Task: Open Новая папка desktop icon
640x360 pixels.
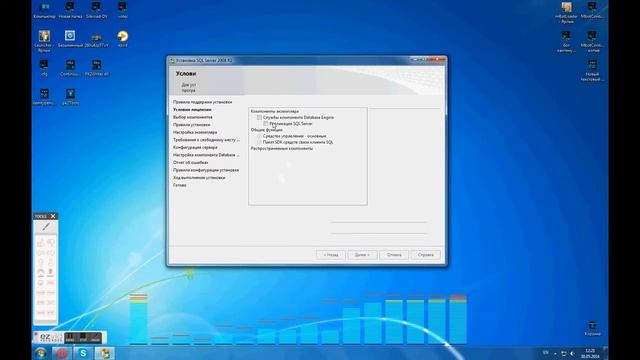Action: tap(70, 10)
